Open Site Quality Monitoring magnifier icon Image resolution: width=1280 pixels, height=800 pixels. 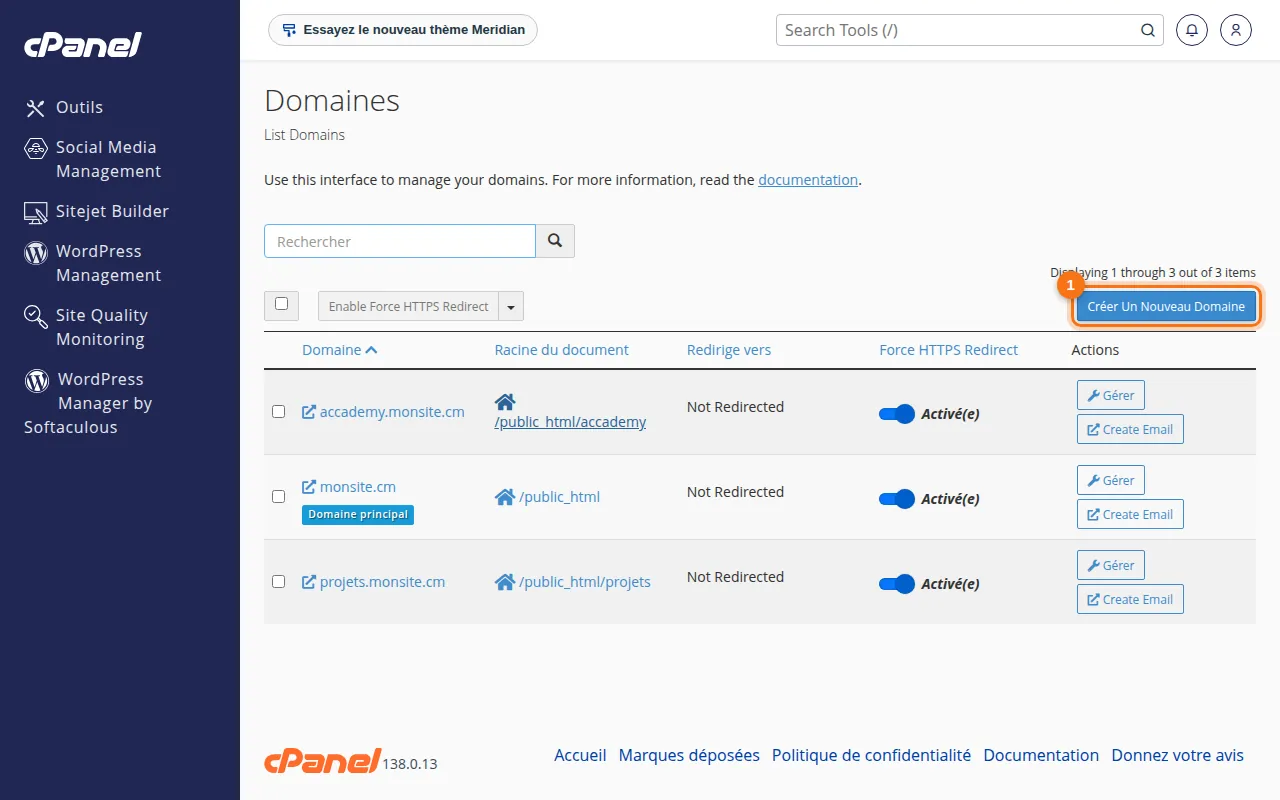click(x=36, y=317)
